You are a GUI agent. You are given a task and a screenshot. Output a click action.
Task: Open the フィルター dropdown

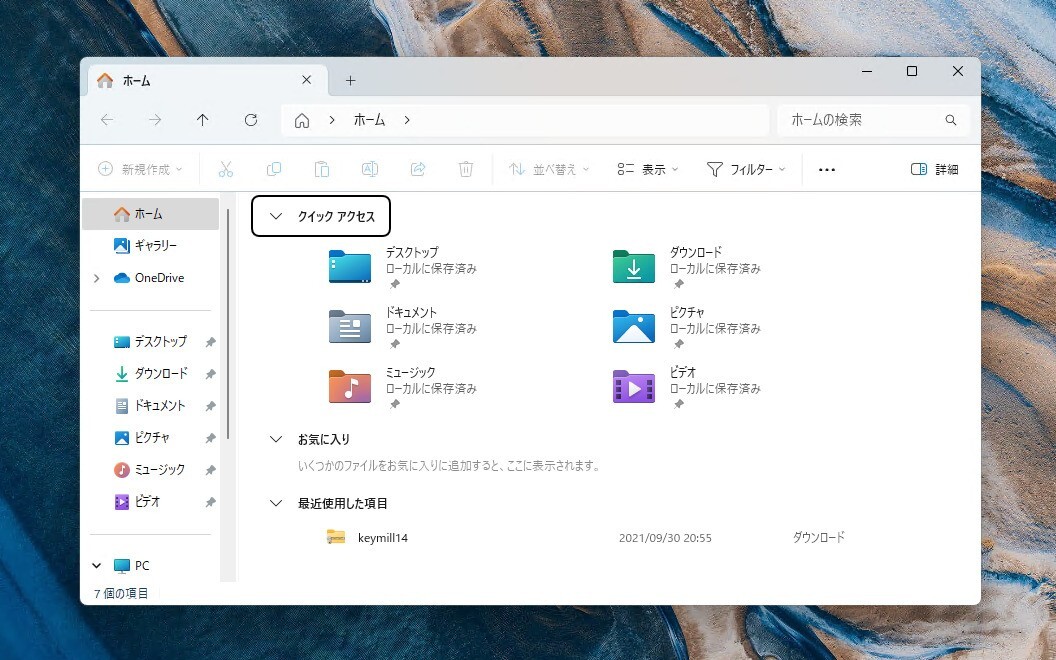746,169
